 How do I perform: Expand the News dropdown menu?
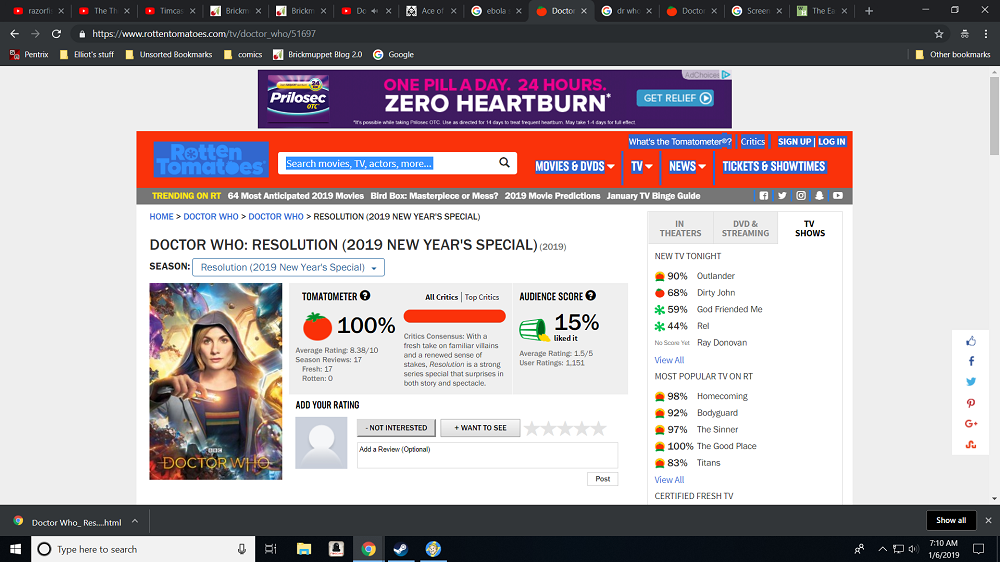pyautogui.click(x=687, y=166)
